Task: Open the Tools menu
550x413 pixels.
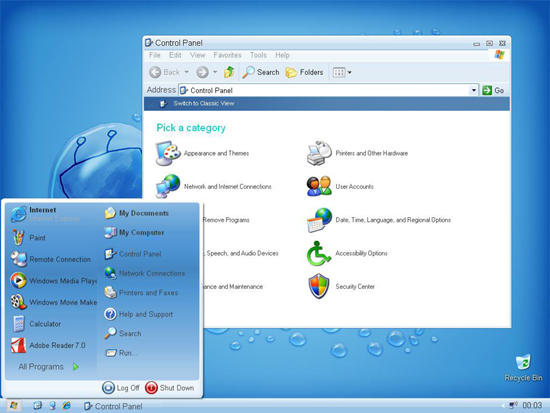Action: coord(258,55)
